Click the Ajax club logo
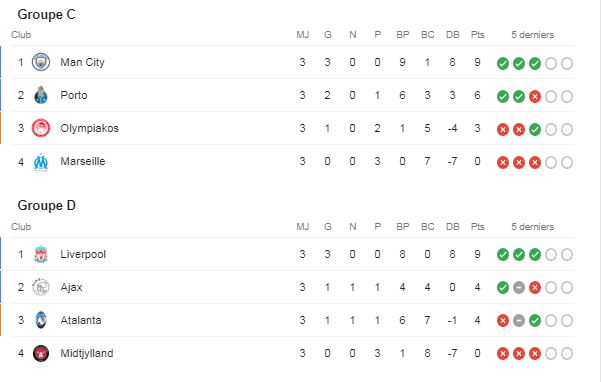 41,287
